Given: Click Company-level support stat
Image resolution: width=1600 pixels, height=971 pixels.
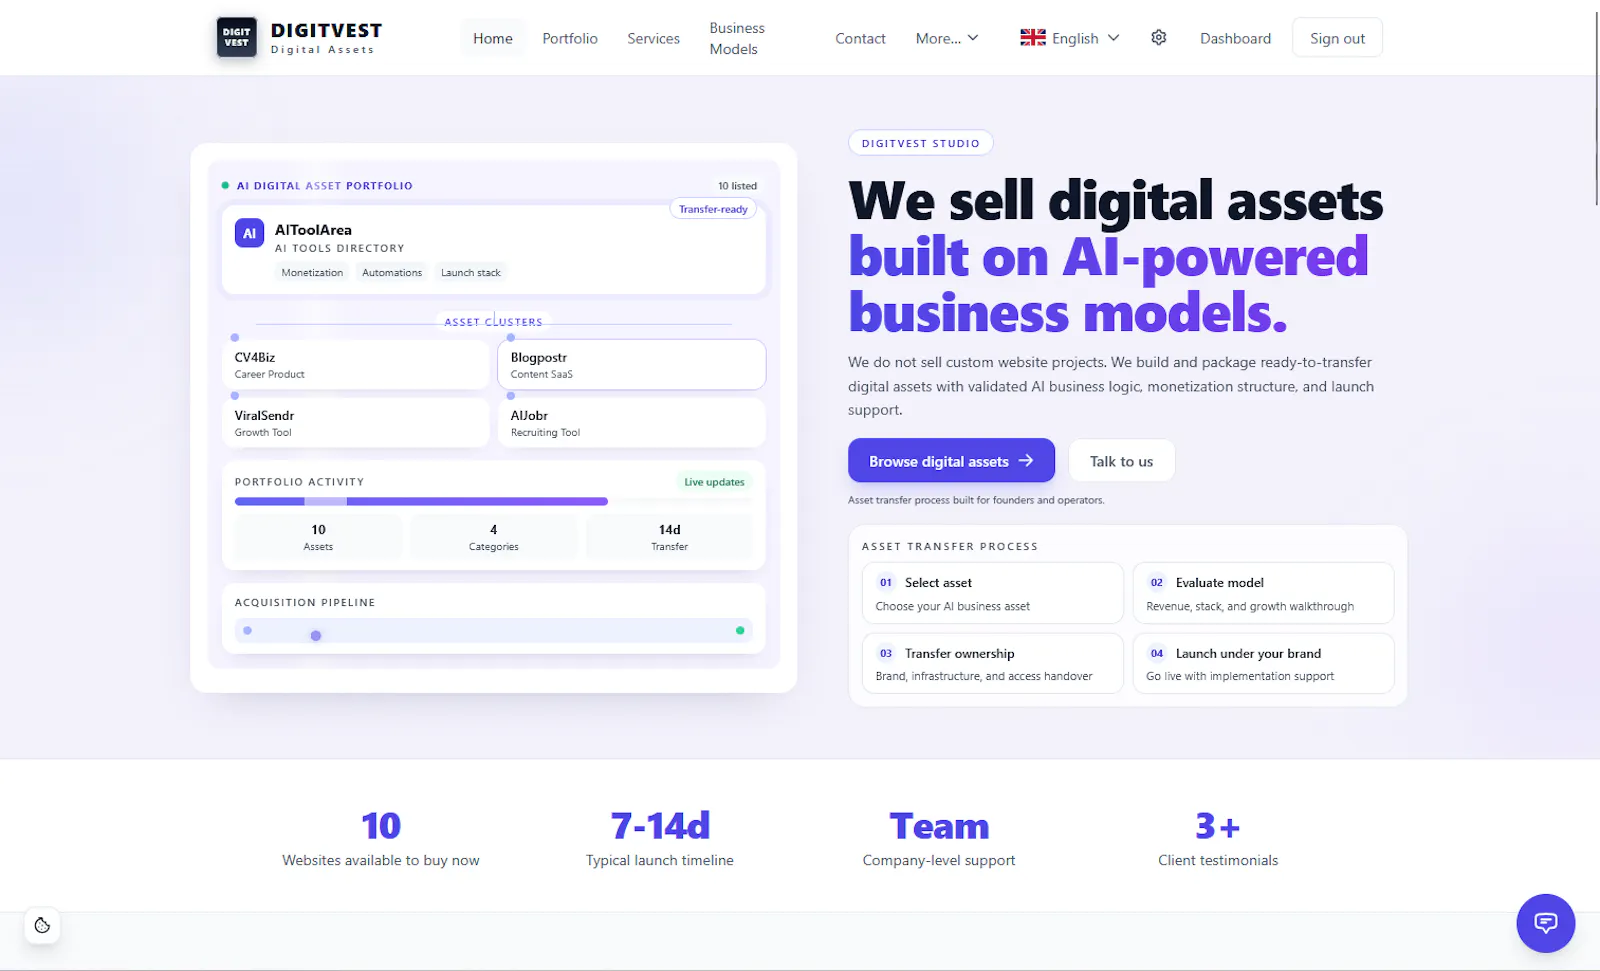Looking at the screenshot, I should [939, 839].
